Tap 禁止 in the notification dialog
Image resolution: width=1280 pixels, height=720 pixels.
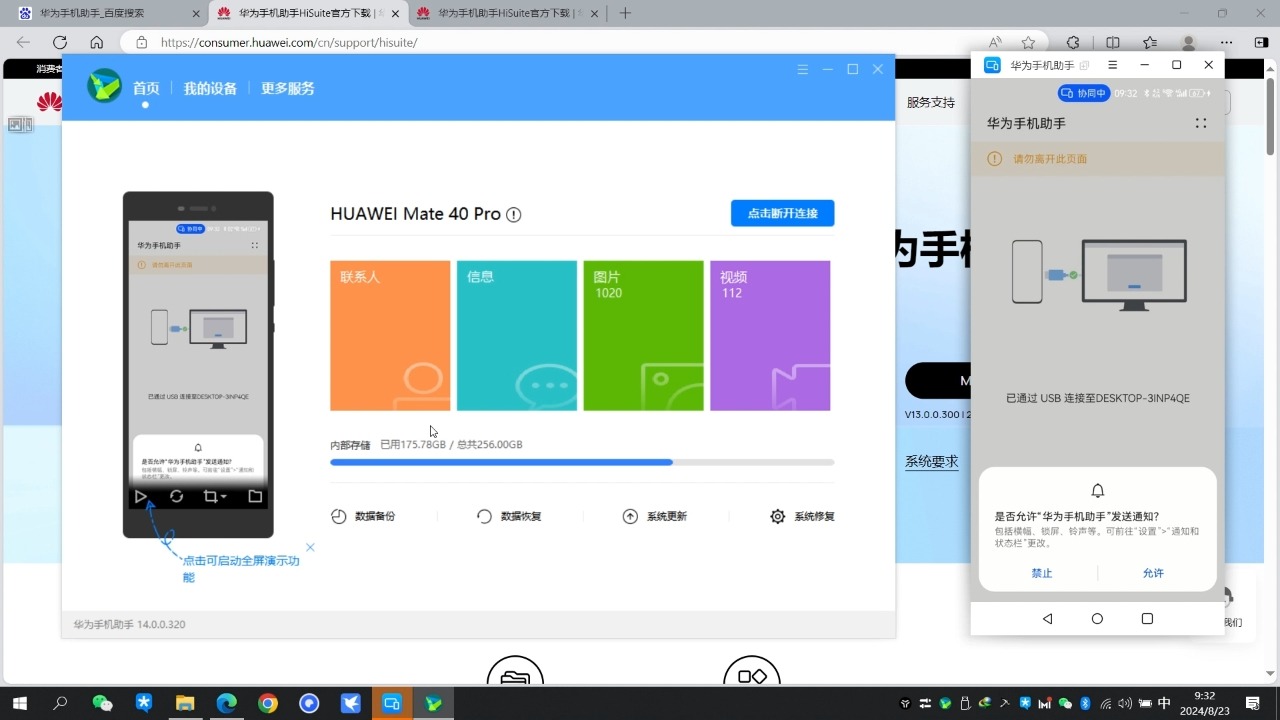tap(1042, 573)
